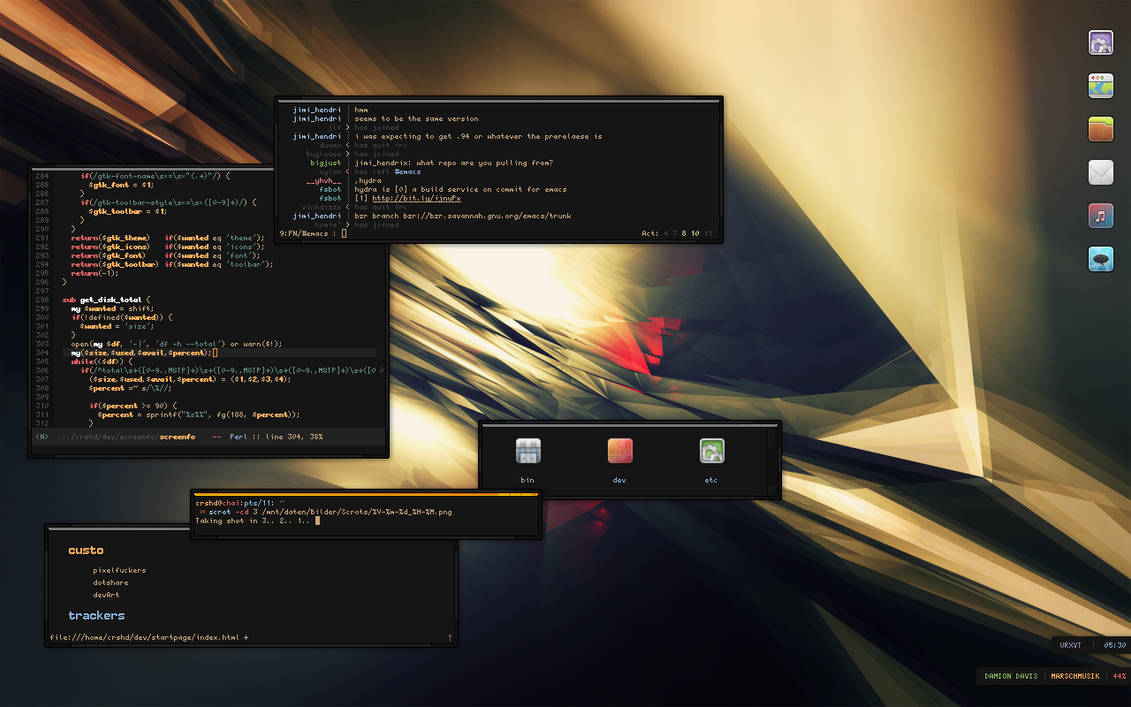1131x707 pixels.
Task: Click '$gtk_font = $1;' line in editor
Action: pyautogui.click(x=120, y=185)
